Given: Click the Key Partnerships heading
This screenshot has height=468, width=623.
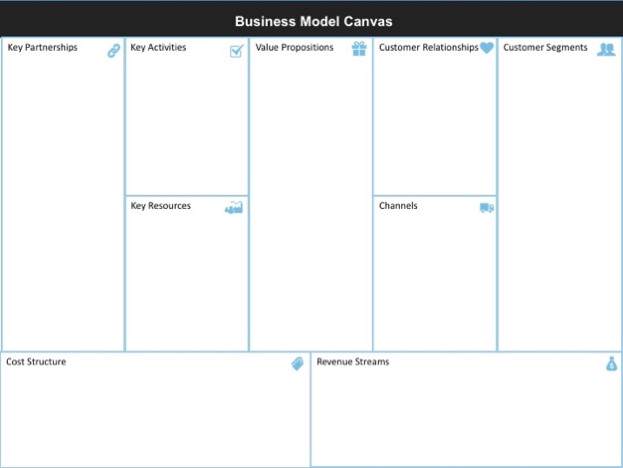Looking at the screenshot, I should tap(43, 47).
